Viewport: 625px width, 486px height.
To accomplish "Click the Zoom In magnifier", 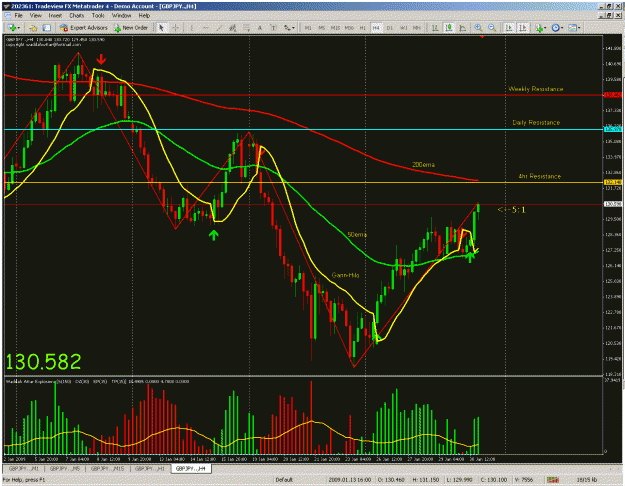I will tap(478, 28).
